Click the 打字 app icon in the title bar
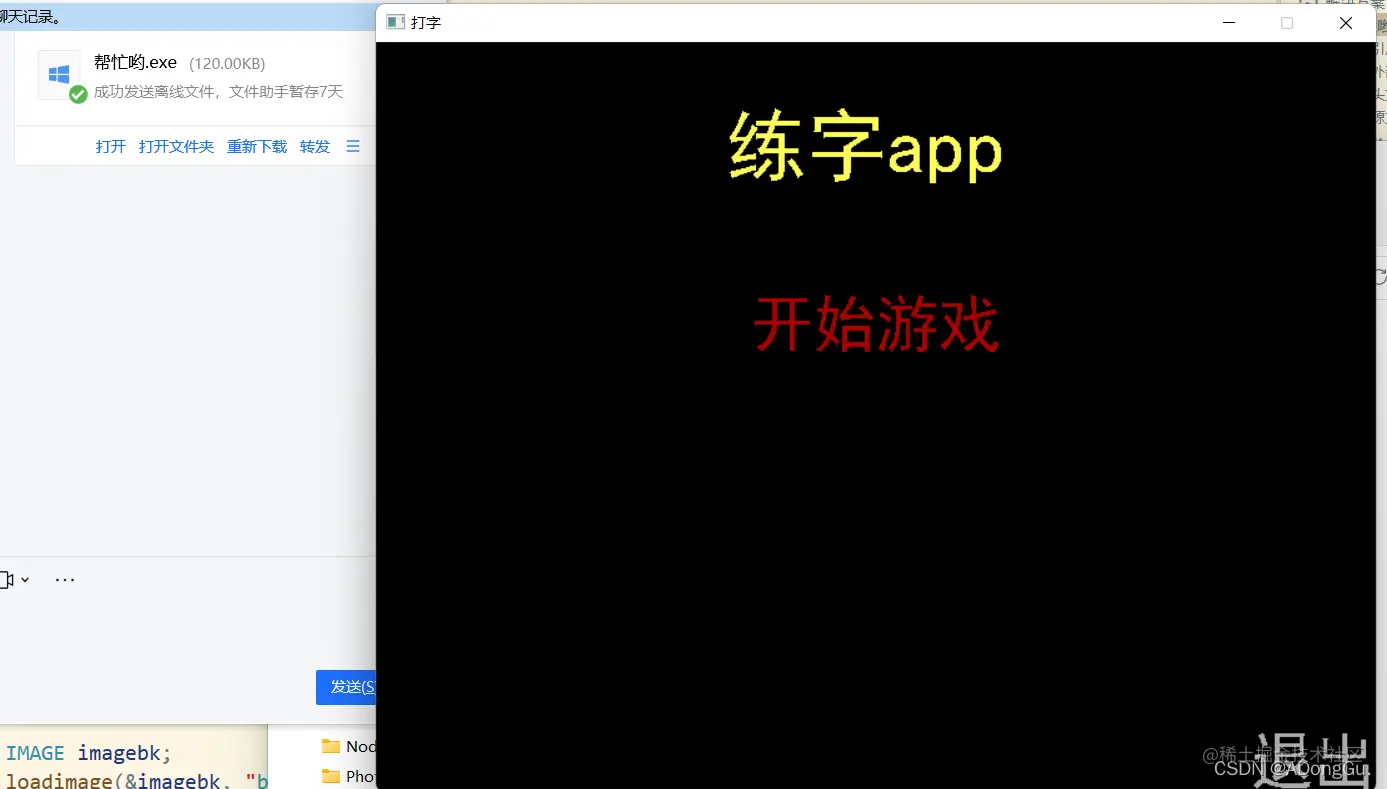The width and height of the screenshot is (1387, 789). pyautogui.click(x=395, y=22)
